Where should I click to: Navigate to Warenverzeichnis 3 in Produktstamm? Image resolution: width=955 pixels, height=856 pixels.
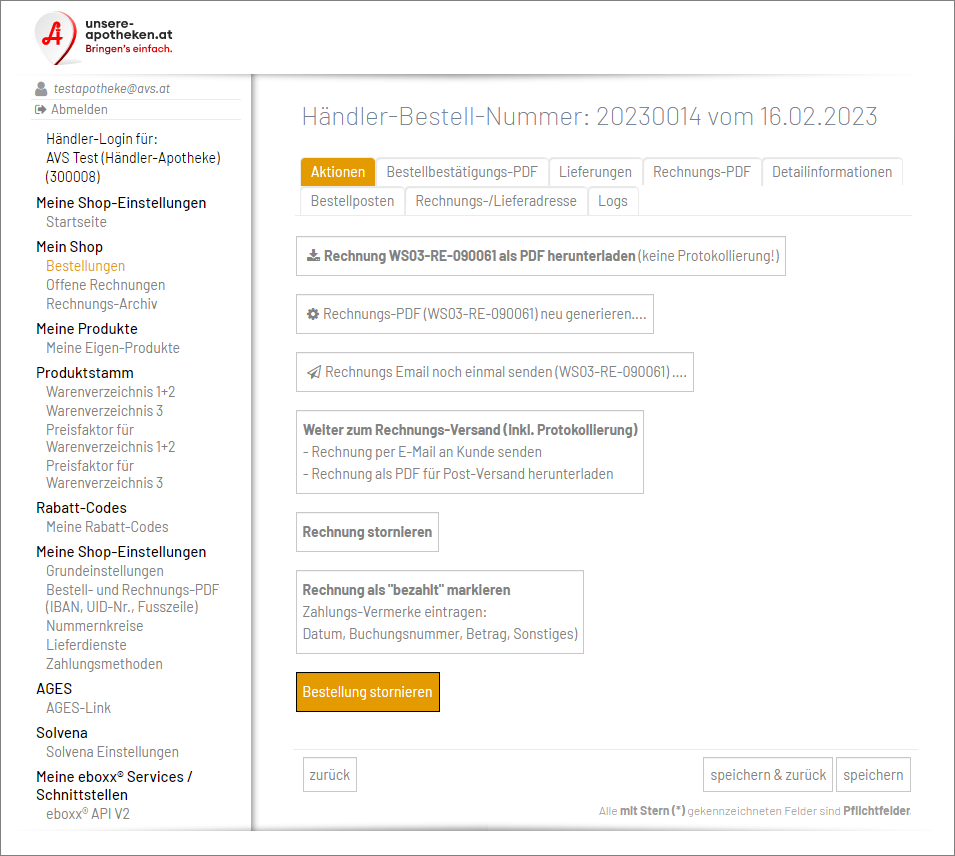[x=104, y=411]
